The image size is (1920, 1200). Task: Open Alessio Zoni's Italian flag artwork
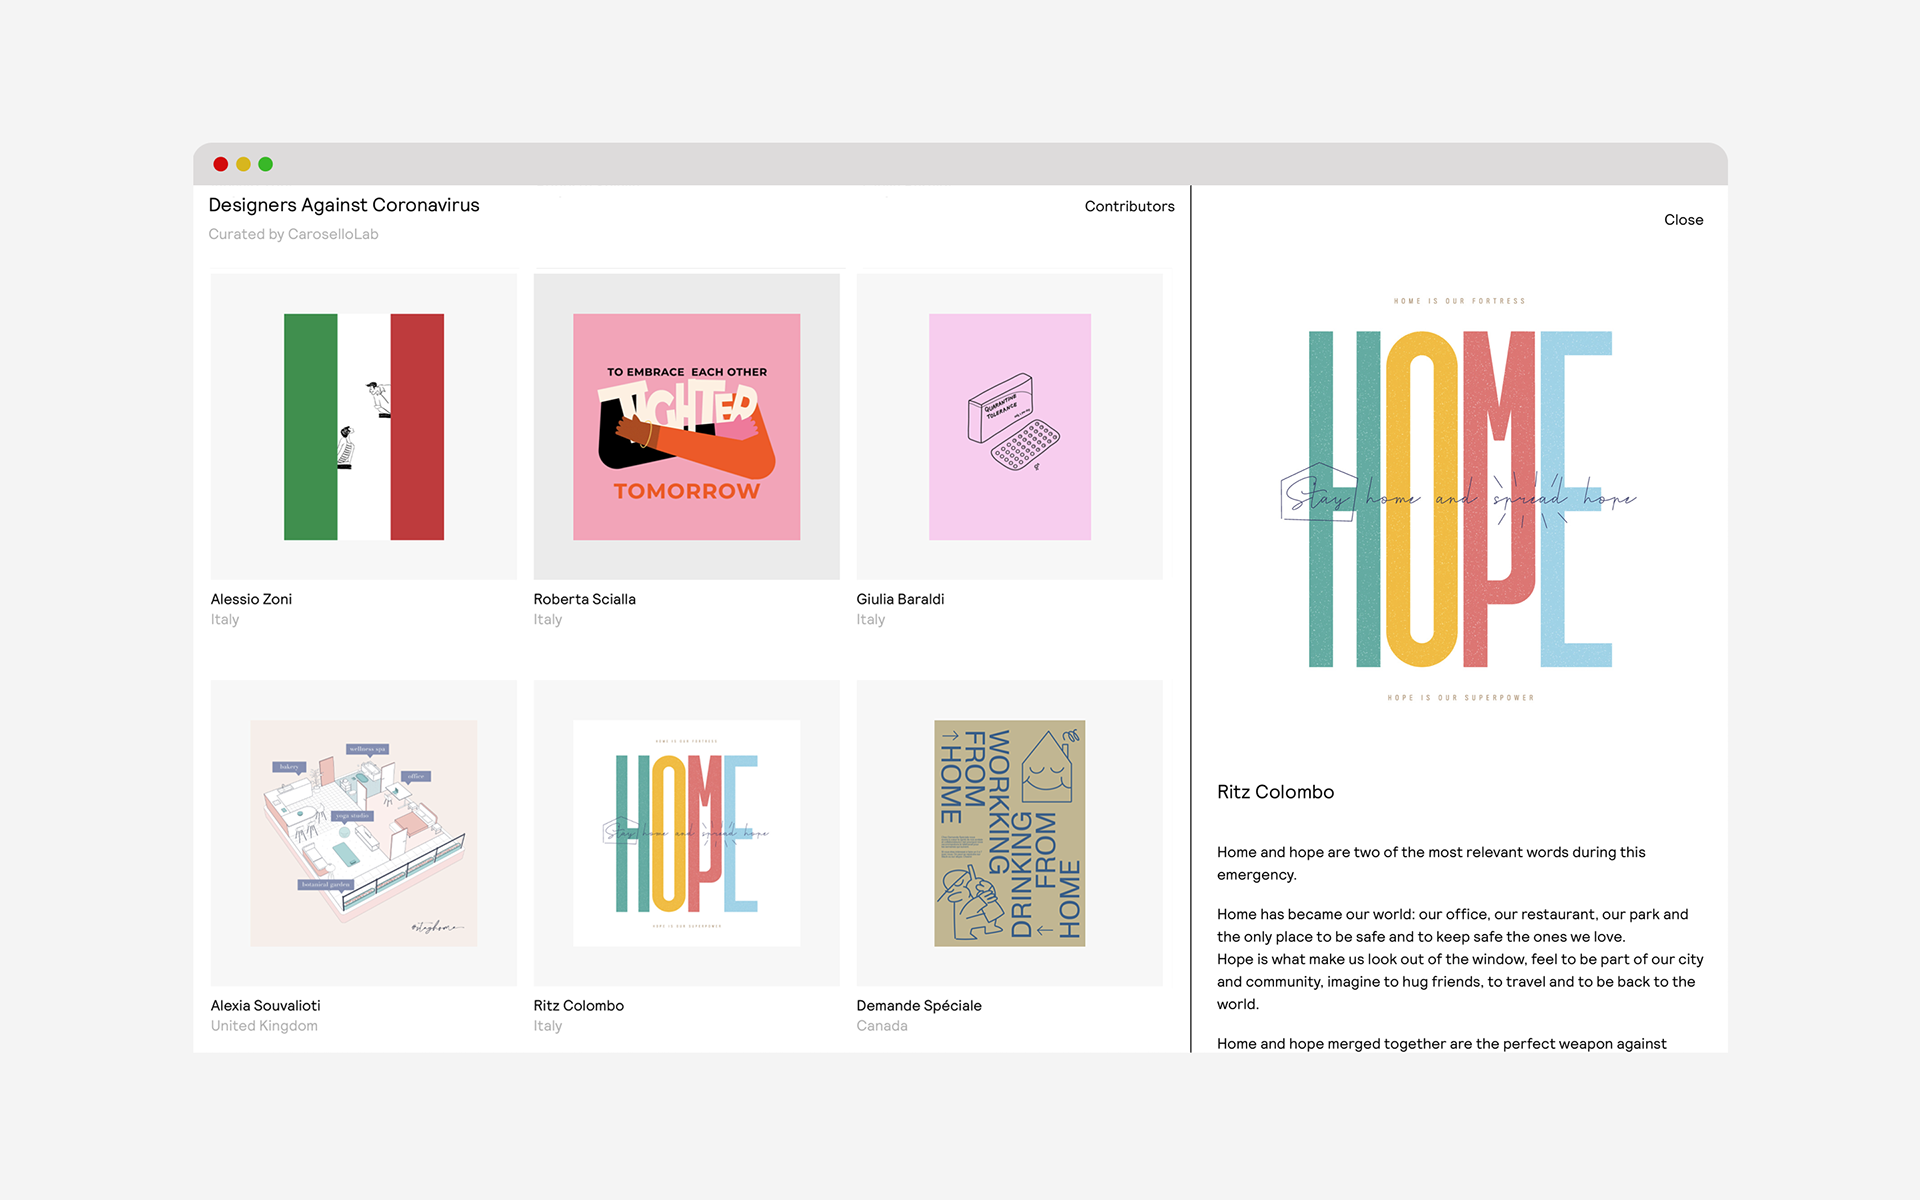coord(364,427)
